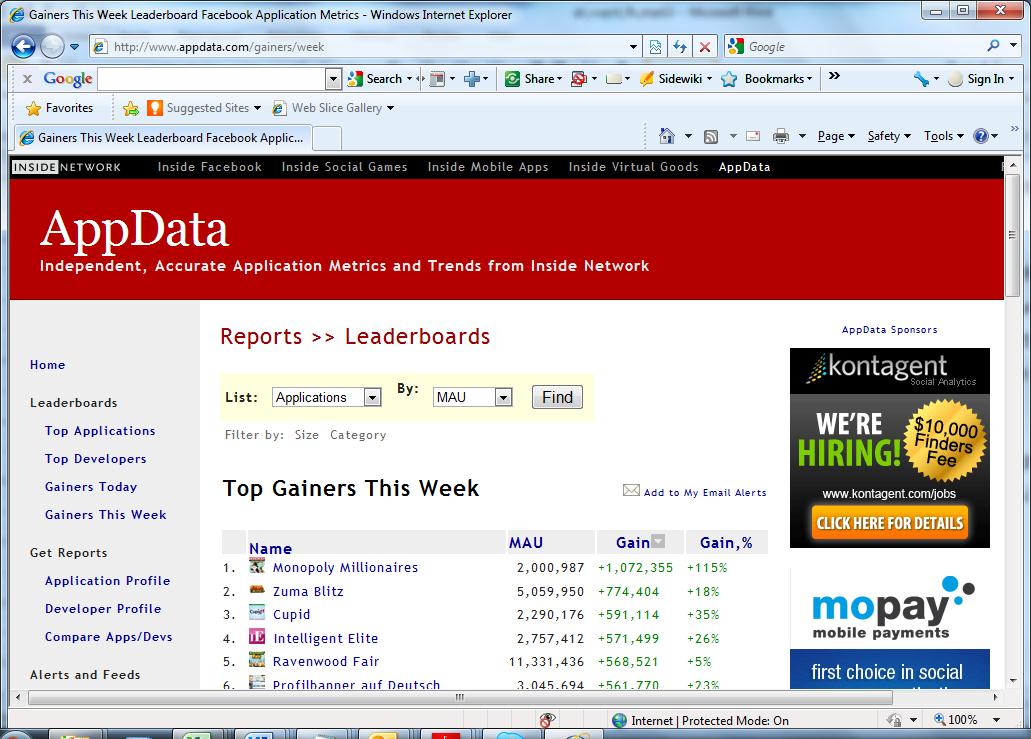Open Top Applications in the sidebar
Viewport: 1031px width, 739px height.
point(100,431)
